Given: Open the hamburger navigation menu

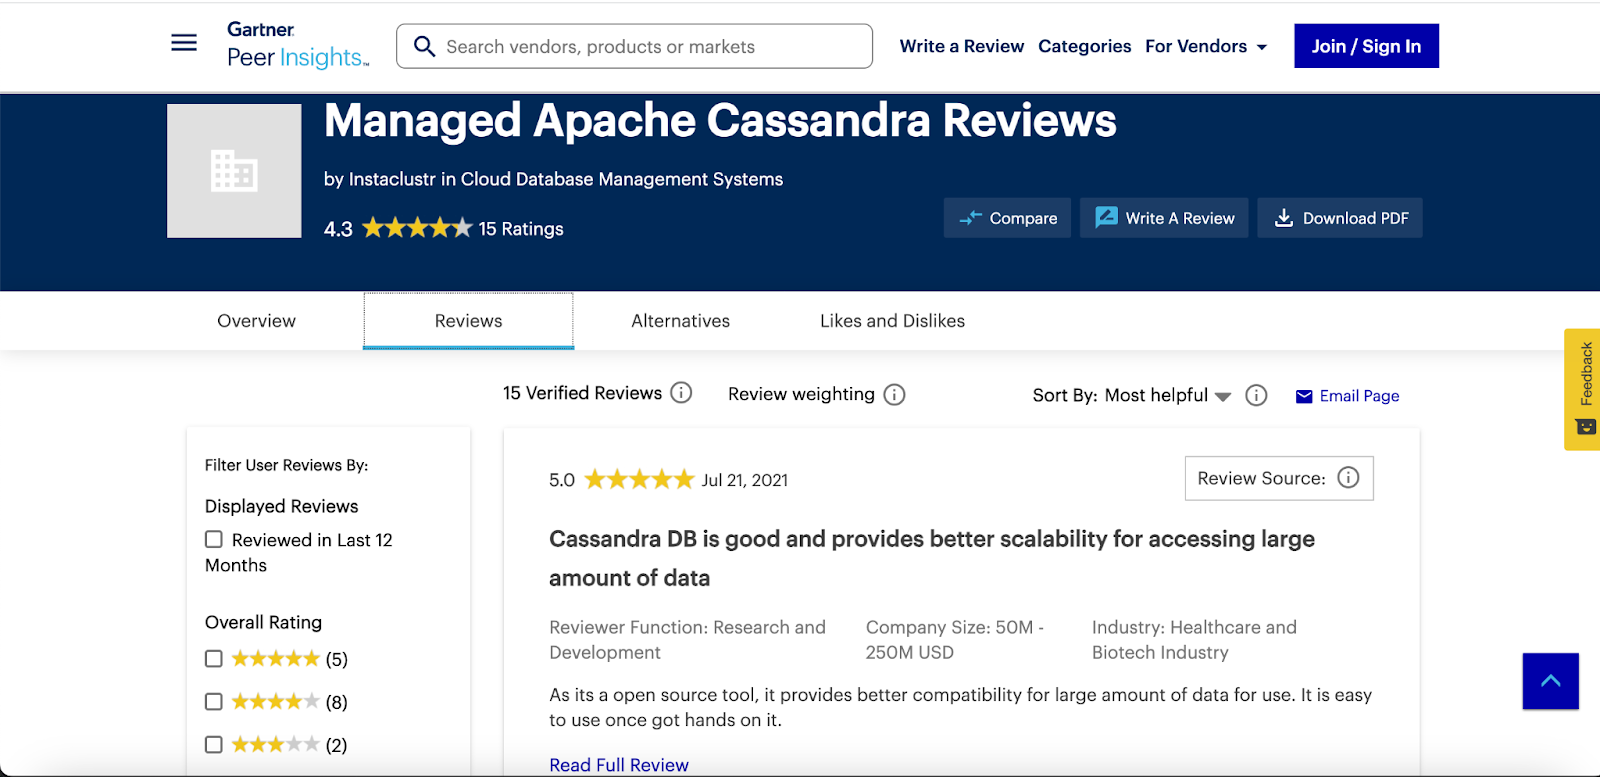Looking at the screenshot, I should pyautogui.click(x=184, y=43).
